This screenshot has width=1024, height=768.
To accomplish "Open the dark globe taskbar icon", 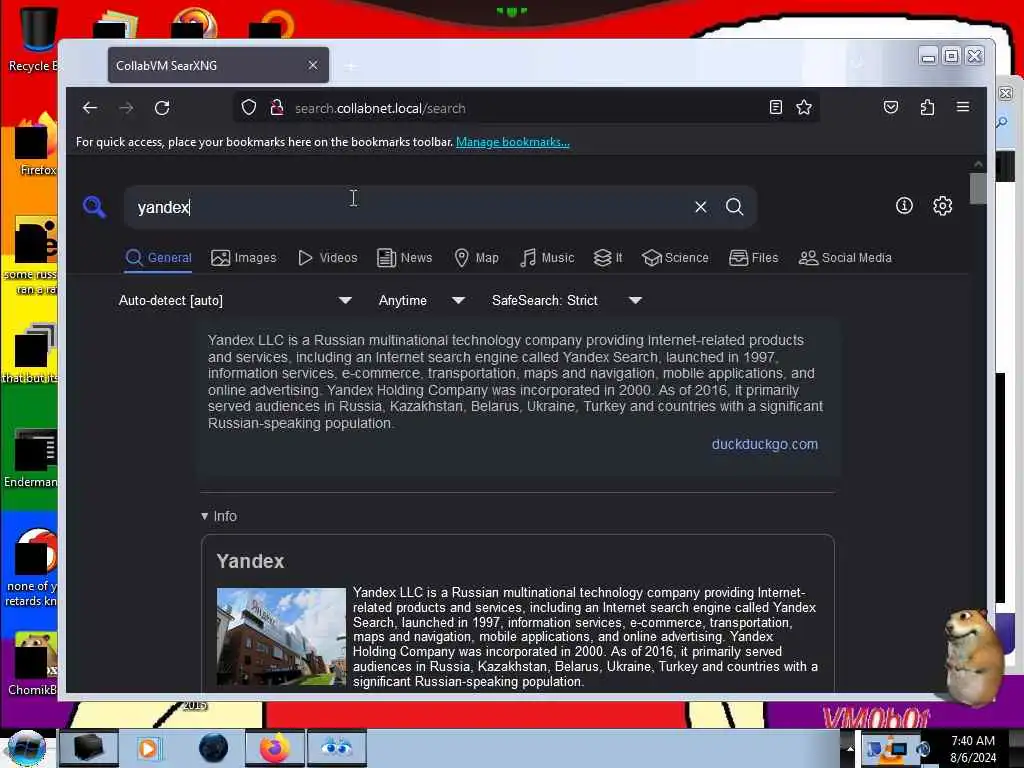I will point(213,748).
